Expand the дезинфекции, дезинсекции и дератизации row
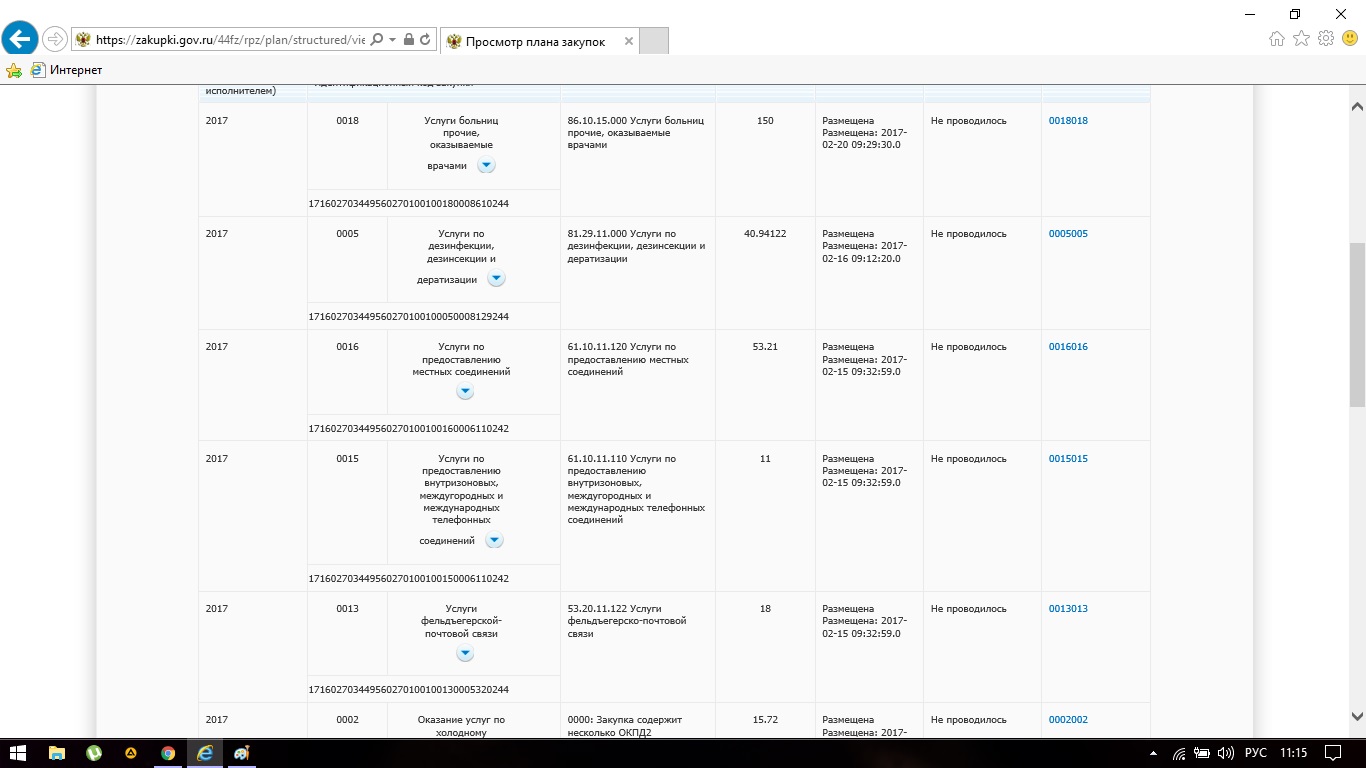 point(496,278)
